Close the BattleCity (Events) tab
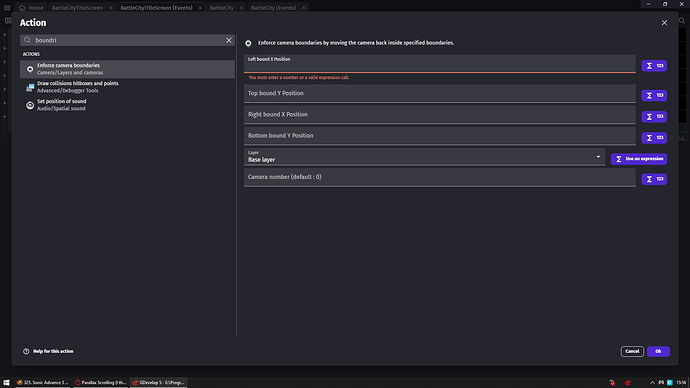Image resolution: width=690 pixels, height=388 pixels. point(304,8)
